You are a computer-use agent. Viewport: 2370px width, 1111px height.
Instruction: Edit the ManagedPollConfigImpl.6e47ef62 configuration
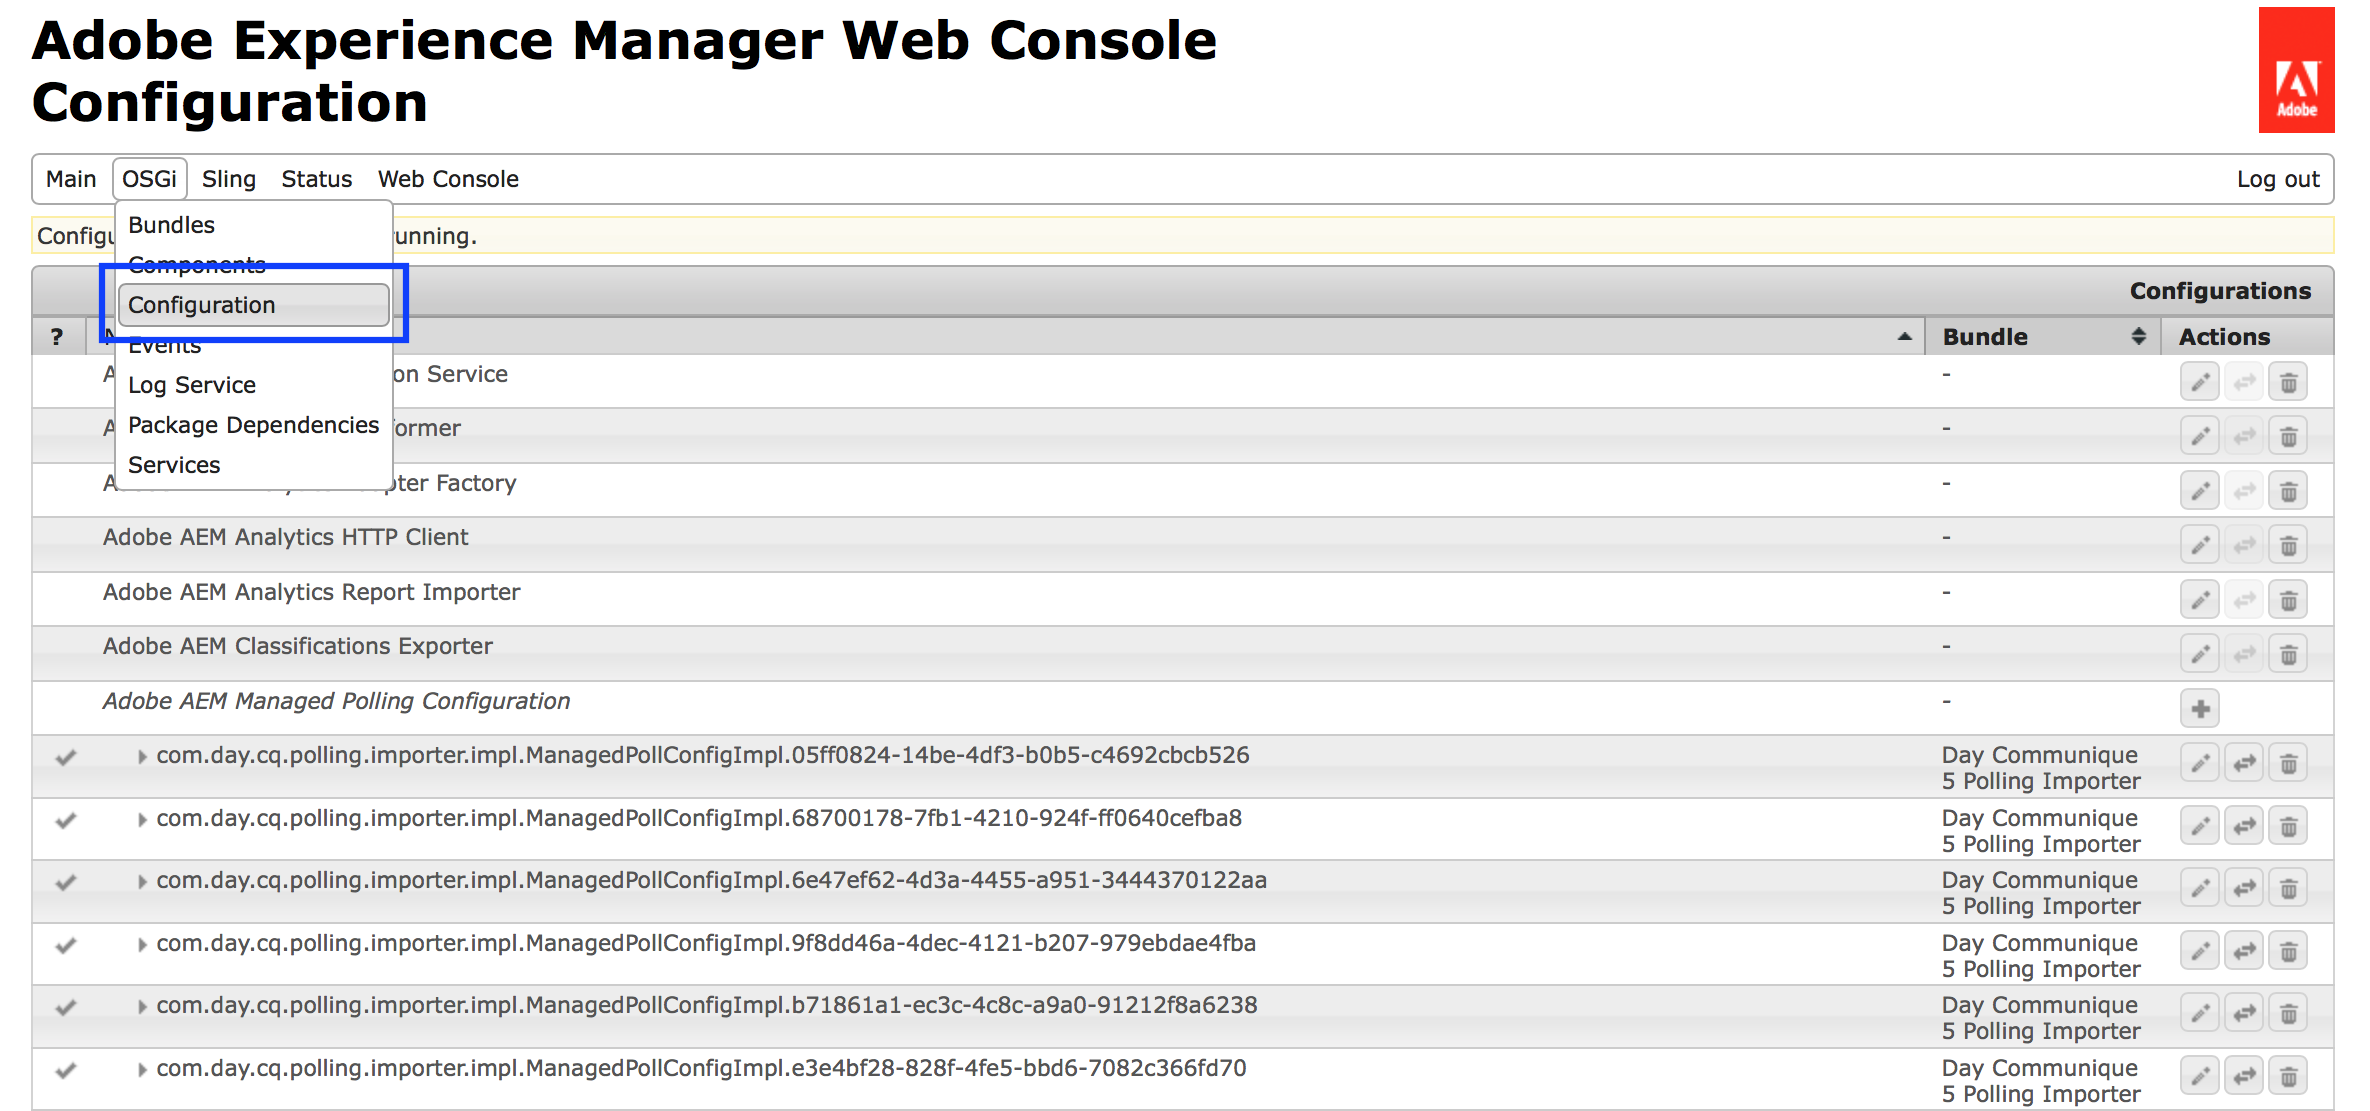click(2199, 889)
